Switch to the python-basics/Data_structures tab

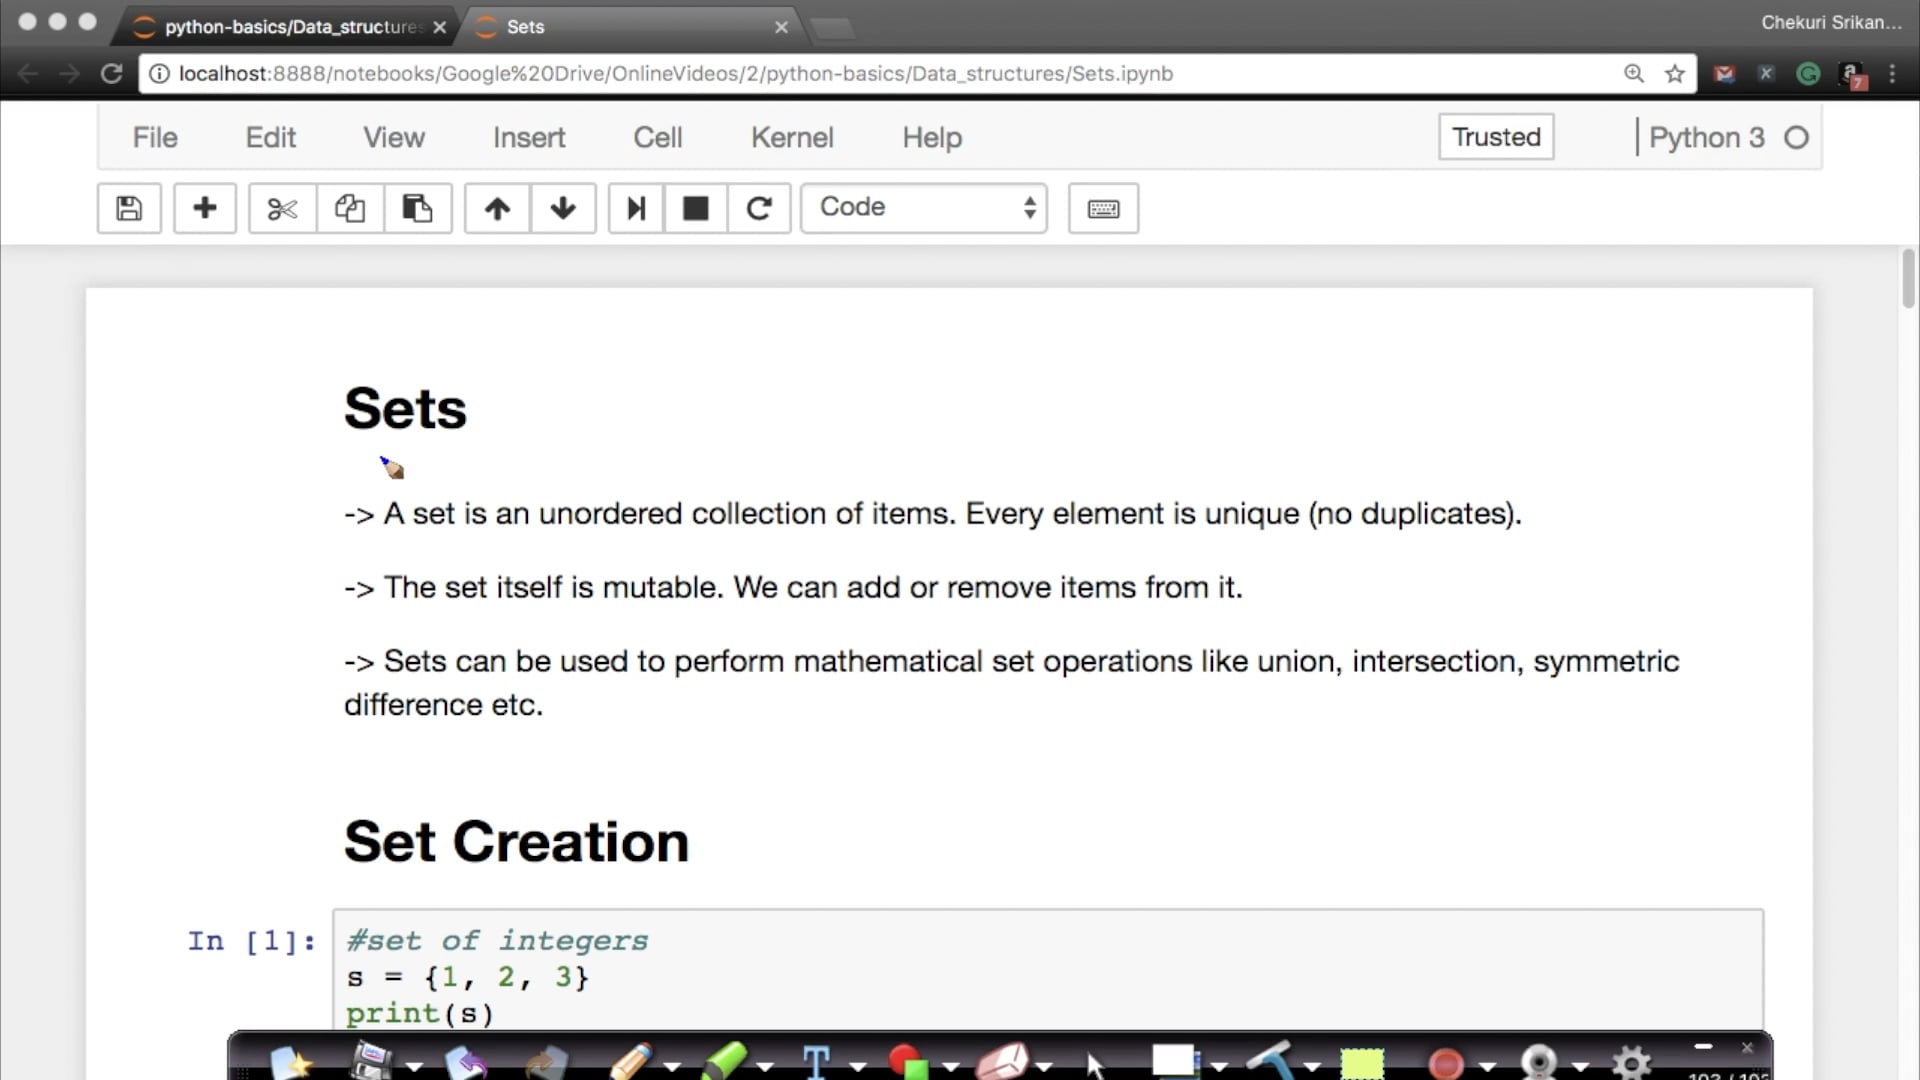click(x=292, y=27)
